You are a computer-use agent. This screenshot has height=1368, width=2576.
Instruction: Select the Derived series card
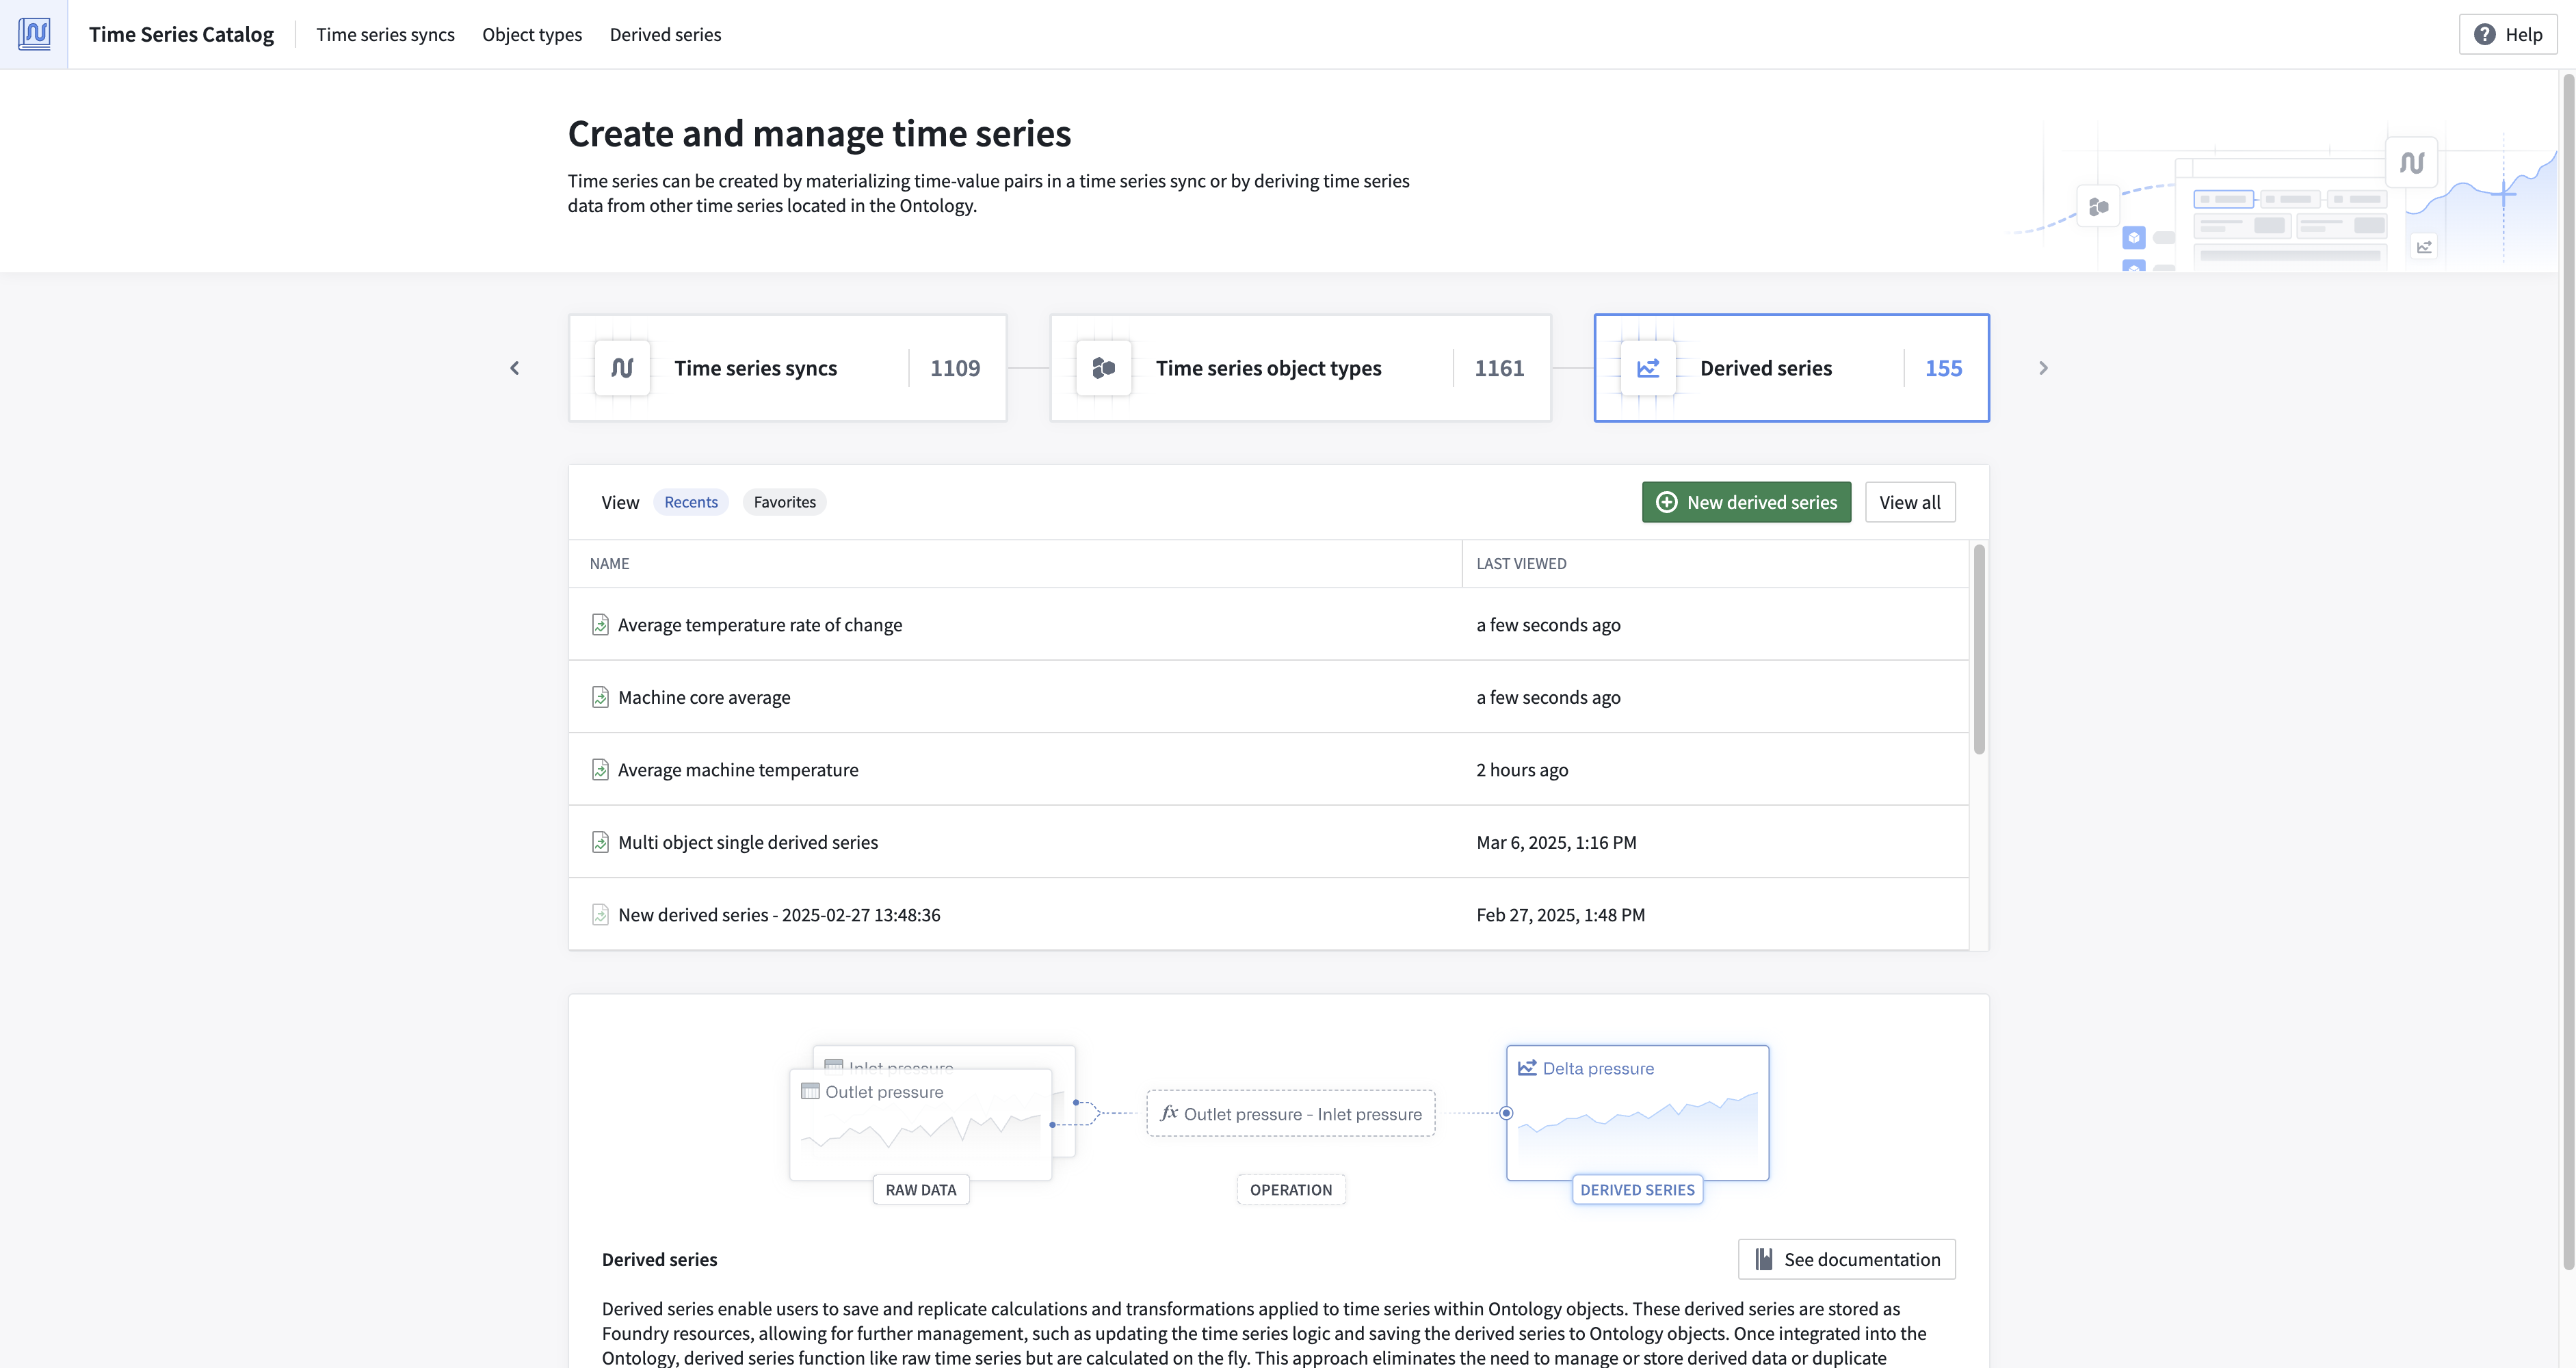point(1791,368)
